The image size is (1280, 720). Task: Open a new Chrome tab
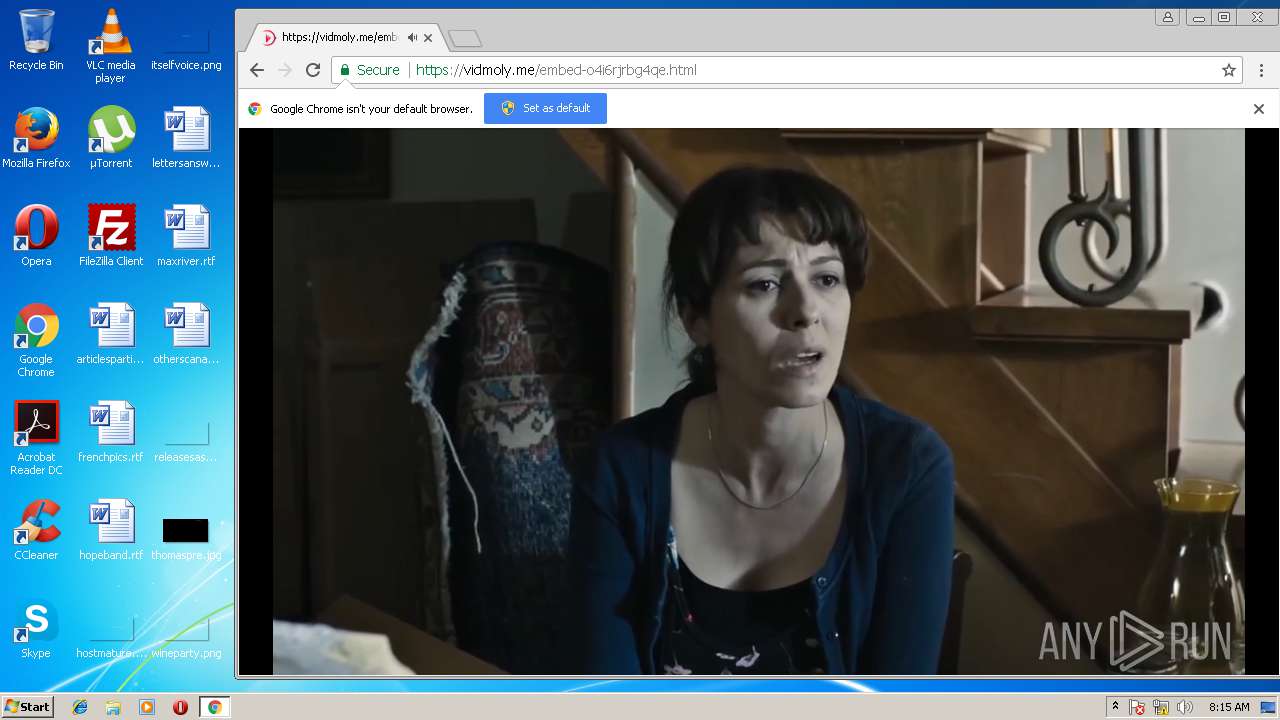point(465,38)
